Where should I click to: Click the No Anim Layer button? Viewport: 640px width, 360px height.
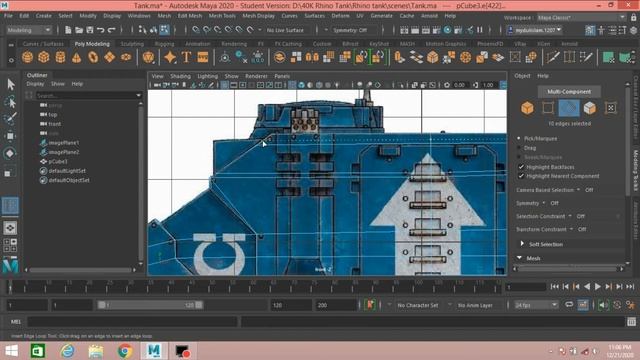point(475,305)
